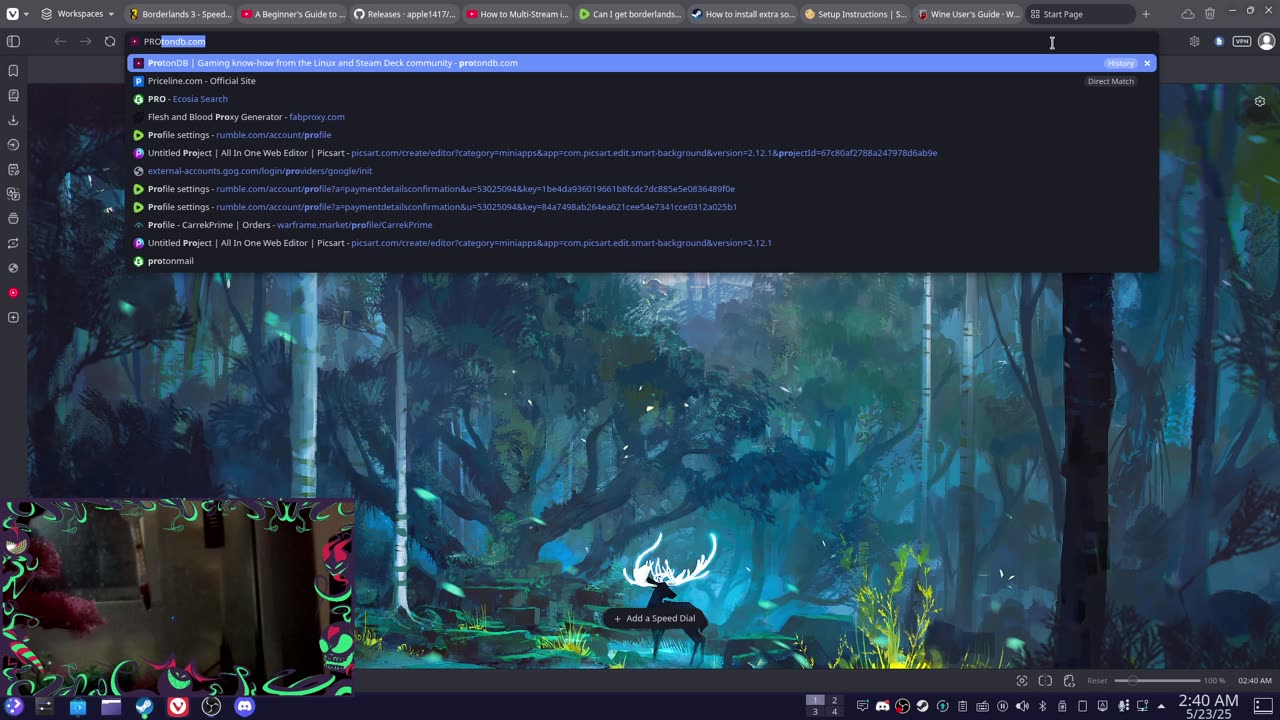Switch to the Releases apple1417 GitHub tab
Image resolution: width=1280 pixels, height=720 pixels.
405,14
